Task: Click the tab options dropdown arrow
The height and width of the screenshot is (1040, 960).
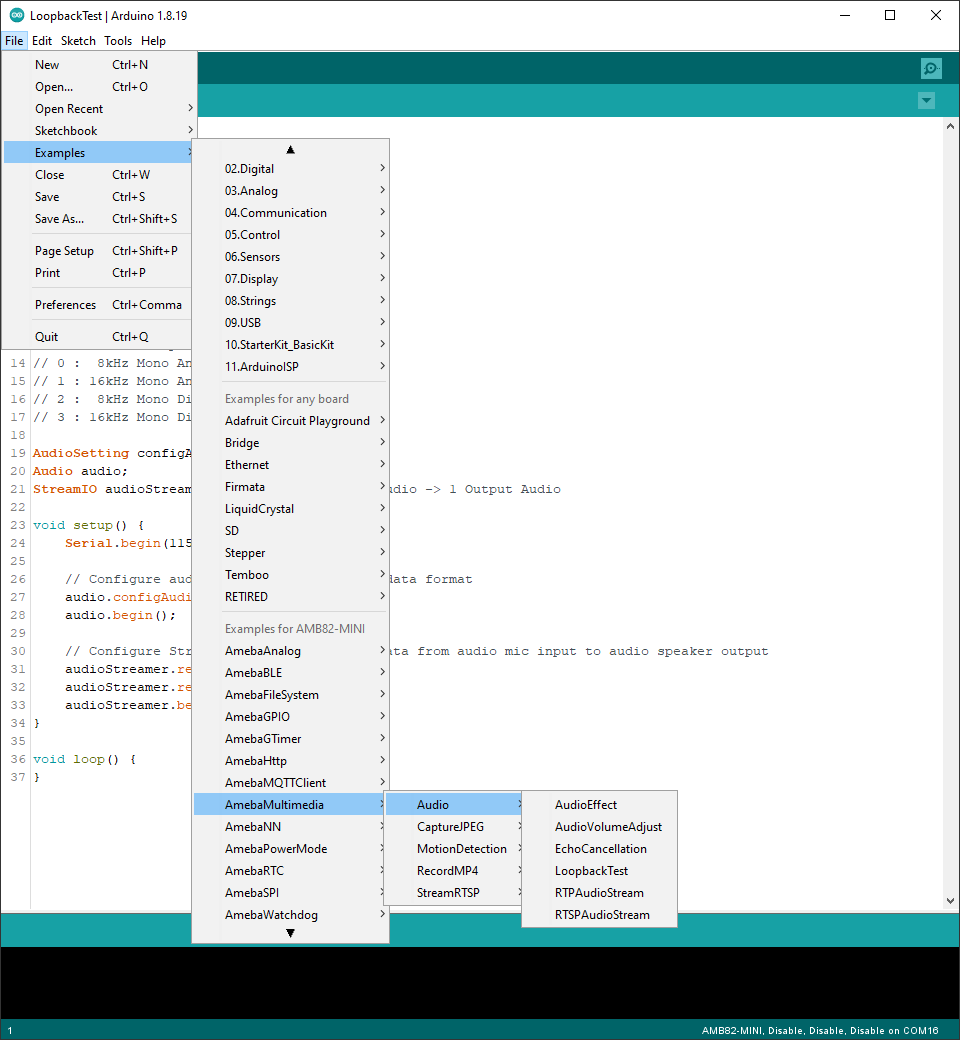Action: pos(926,101)
